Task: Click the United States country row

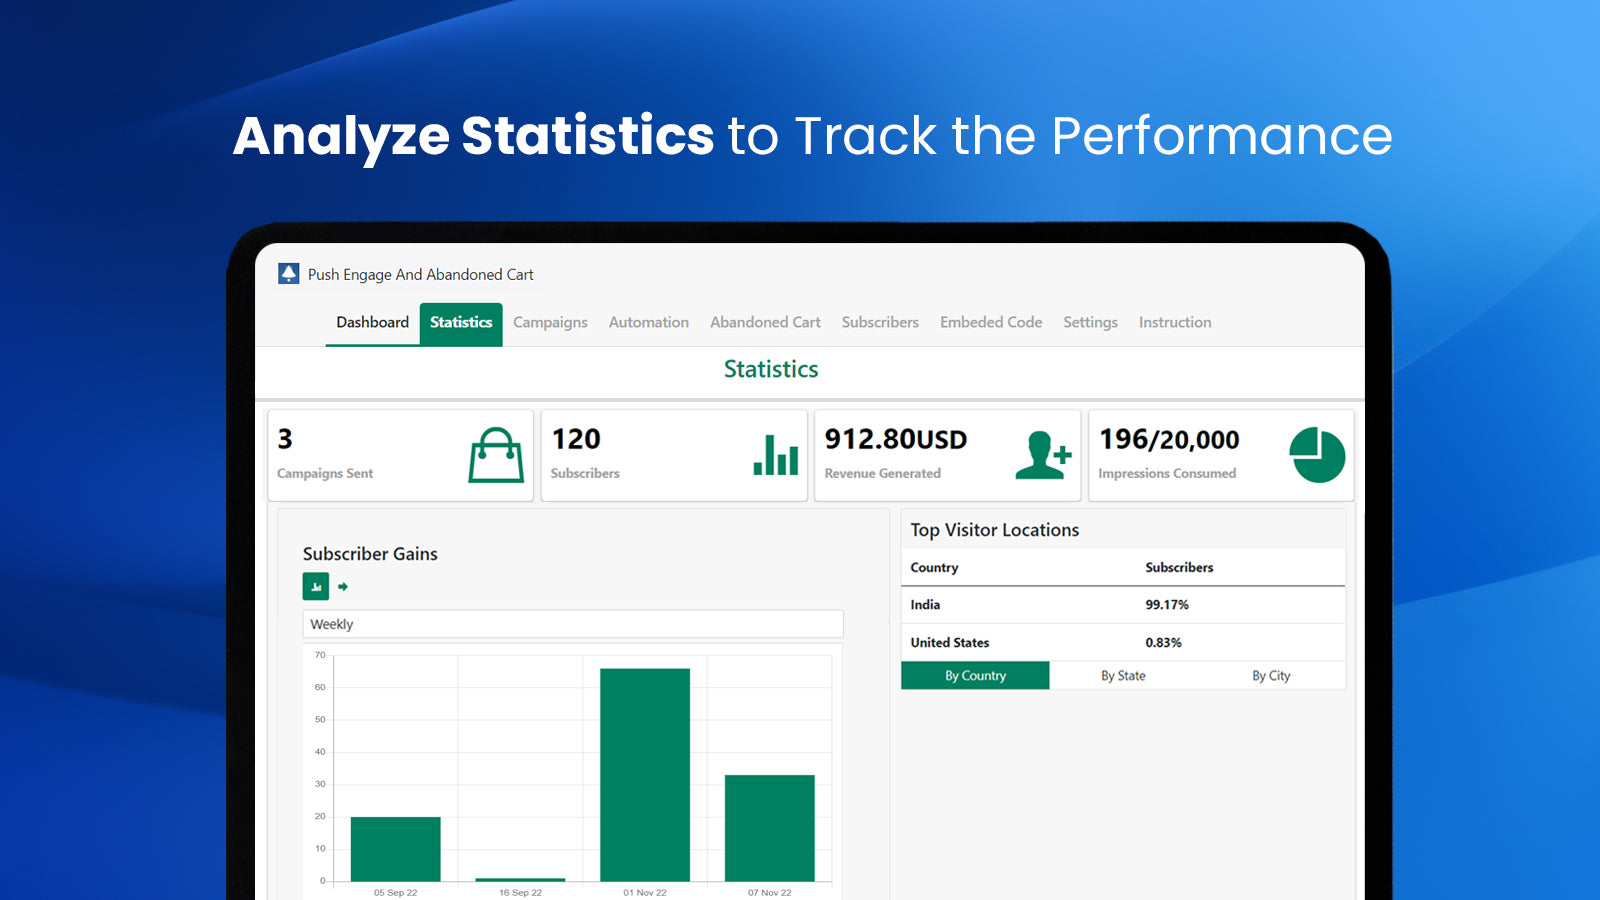Action: coord(1123,643)
